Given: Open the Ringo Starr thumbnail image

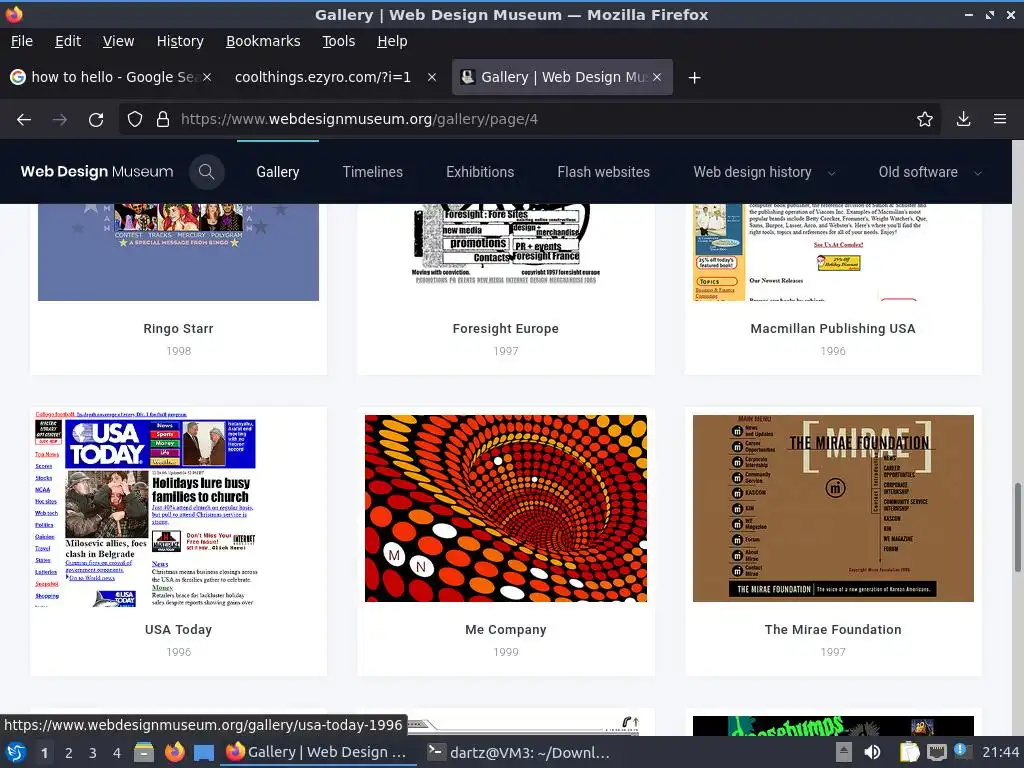Looking at the screenshot, I should click(178, 252).
